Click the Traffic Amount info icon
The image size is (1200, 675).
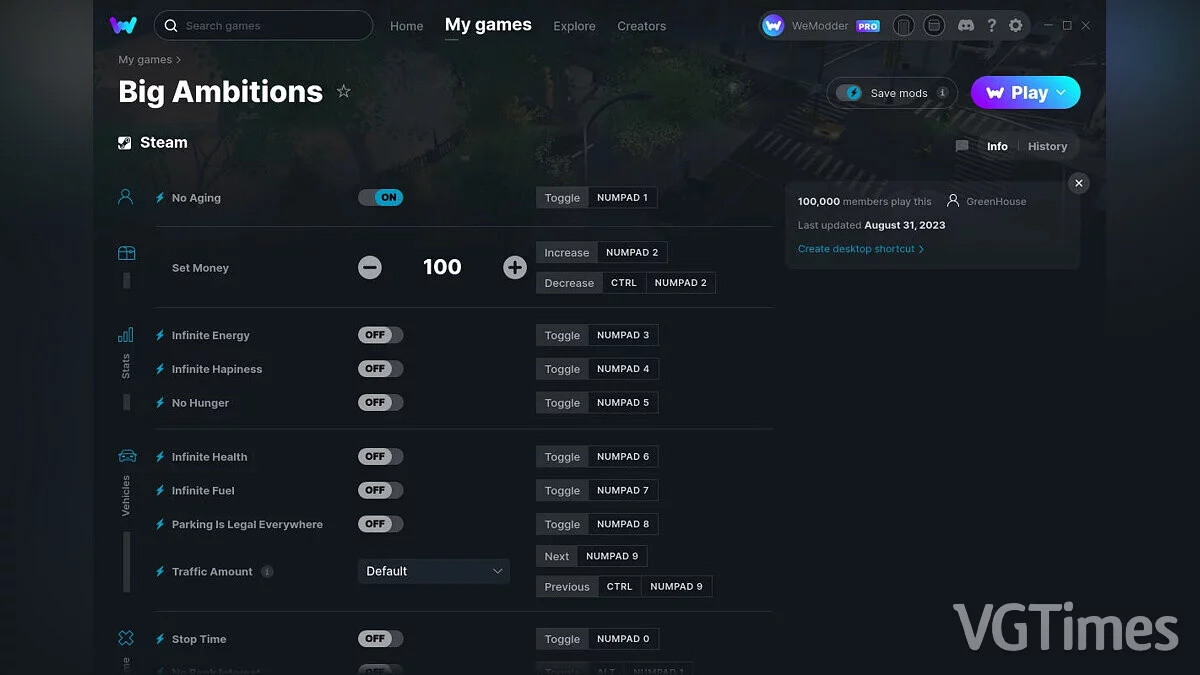click(267, 572)
